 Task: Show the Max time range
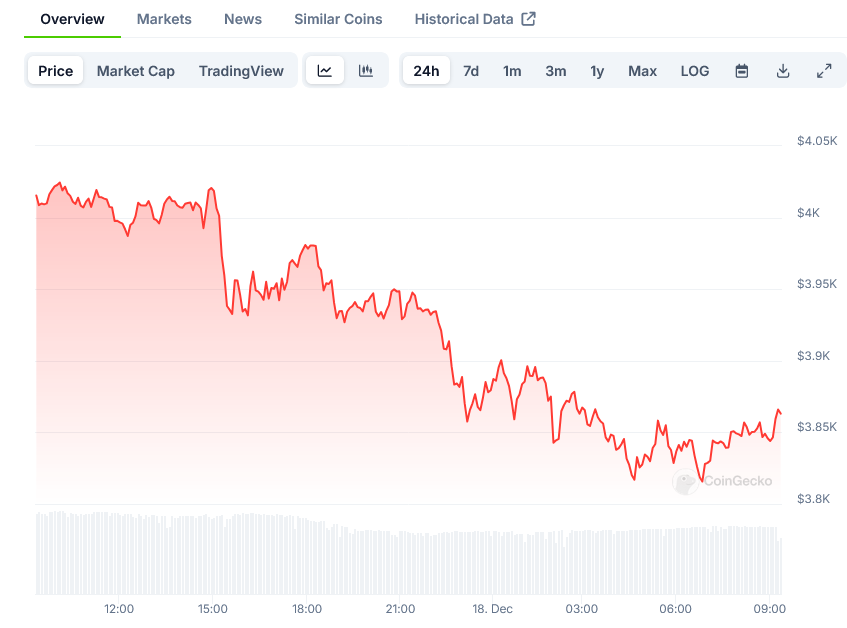643,71
